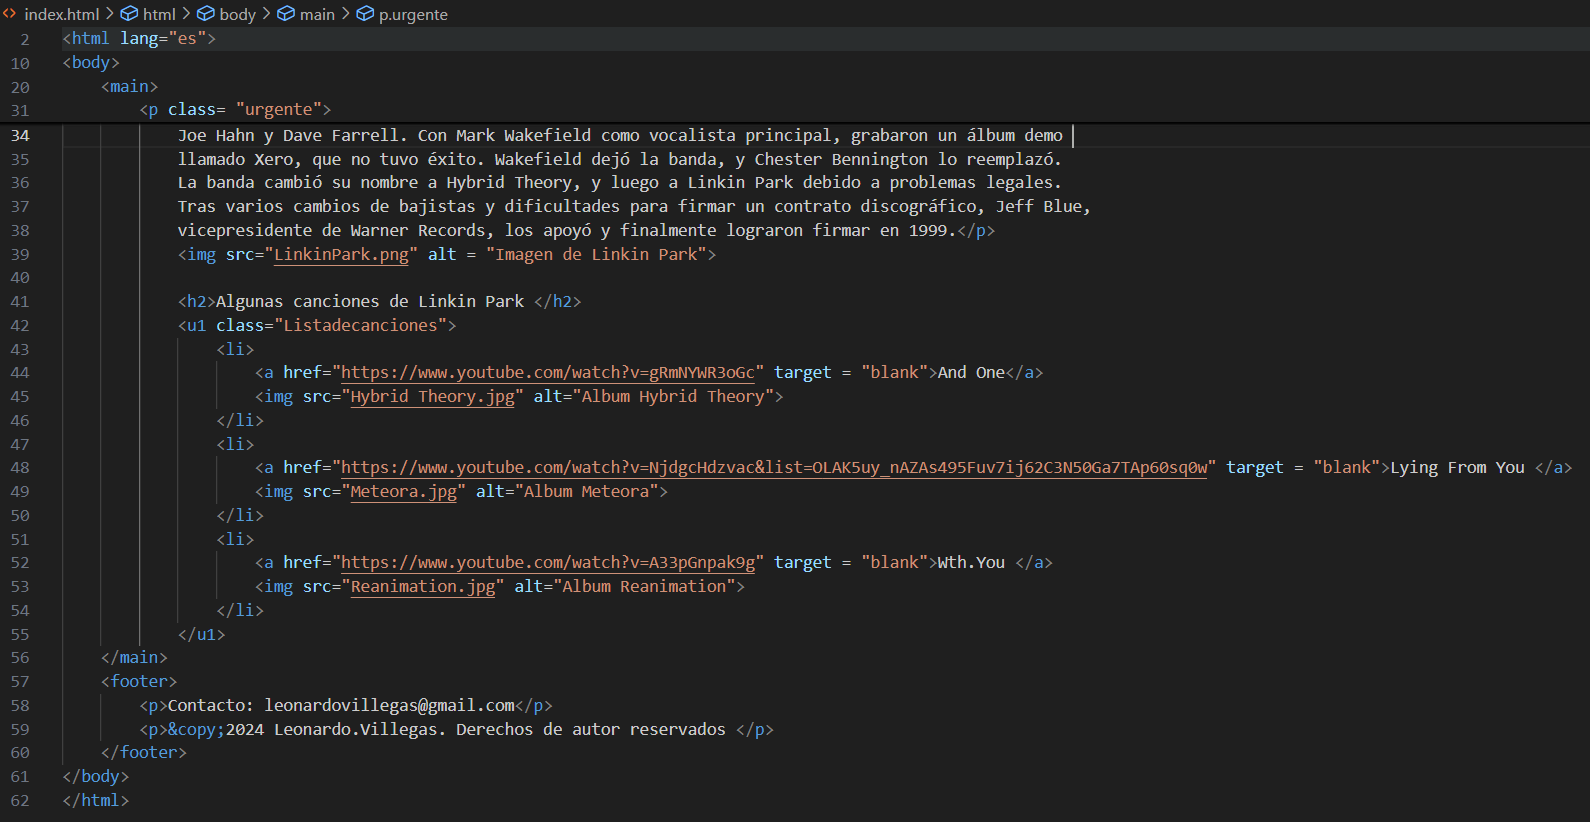
Task: Click the html file icon in breadcrumb
Action: point(10,14)
